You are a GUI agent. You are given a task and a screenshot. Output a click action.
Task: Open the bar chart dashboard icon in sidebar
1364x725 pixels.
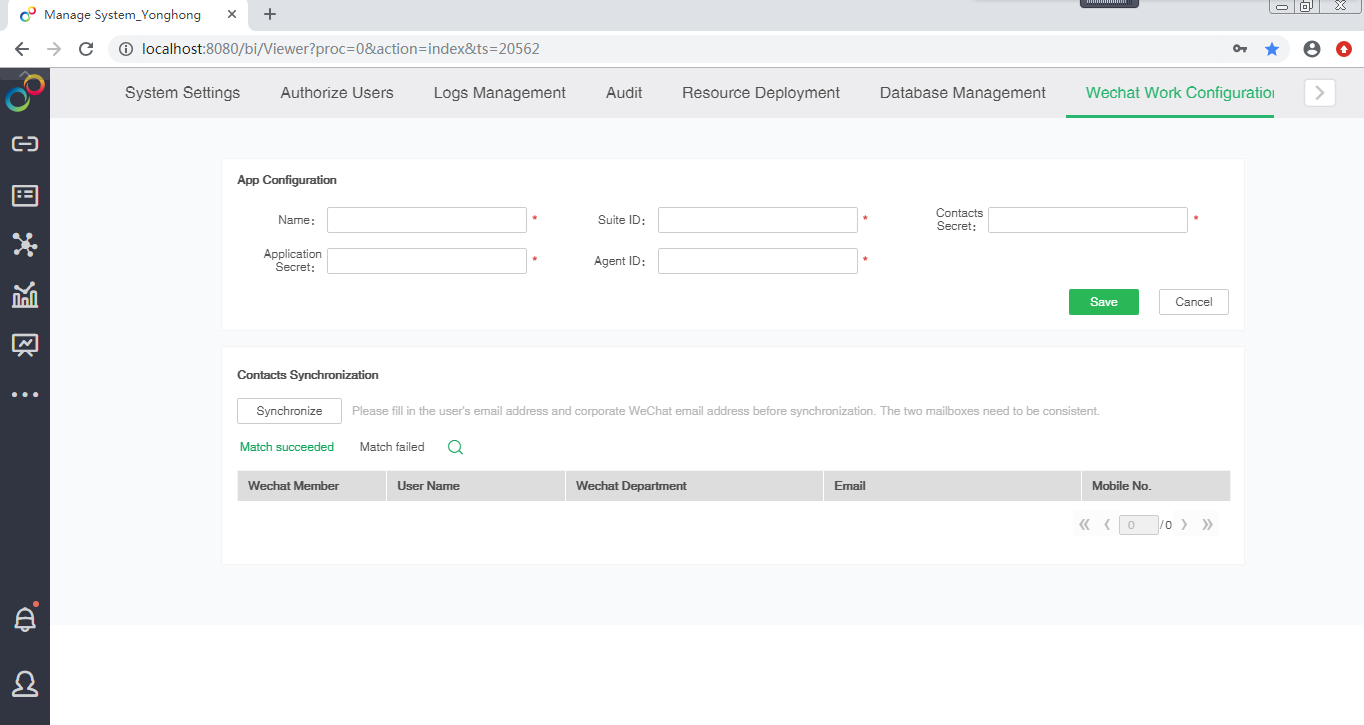pyautogui.click(x=25, y=295)
